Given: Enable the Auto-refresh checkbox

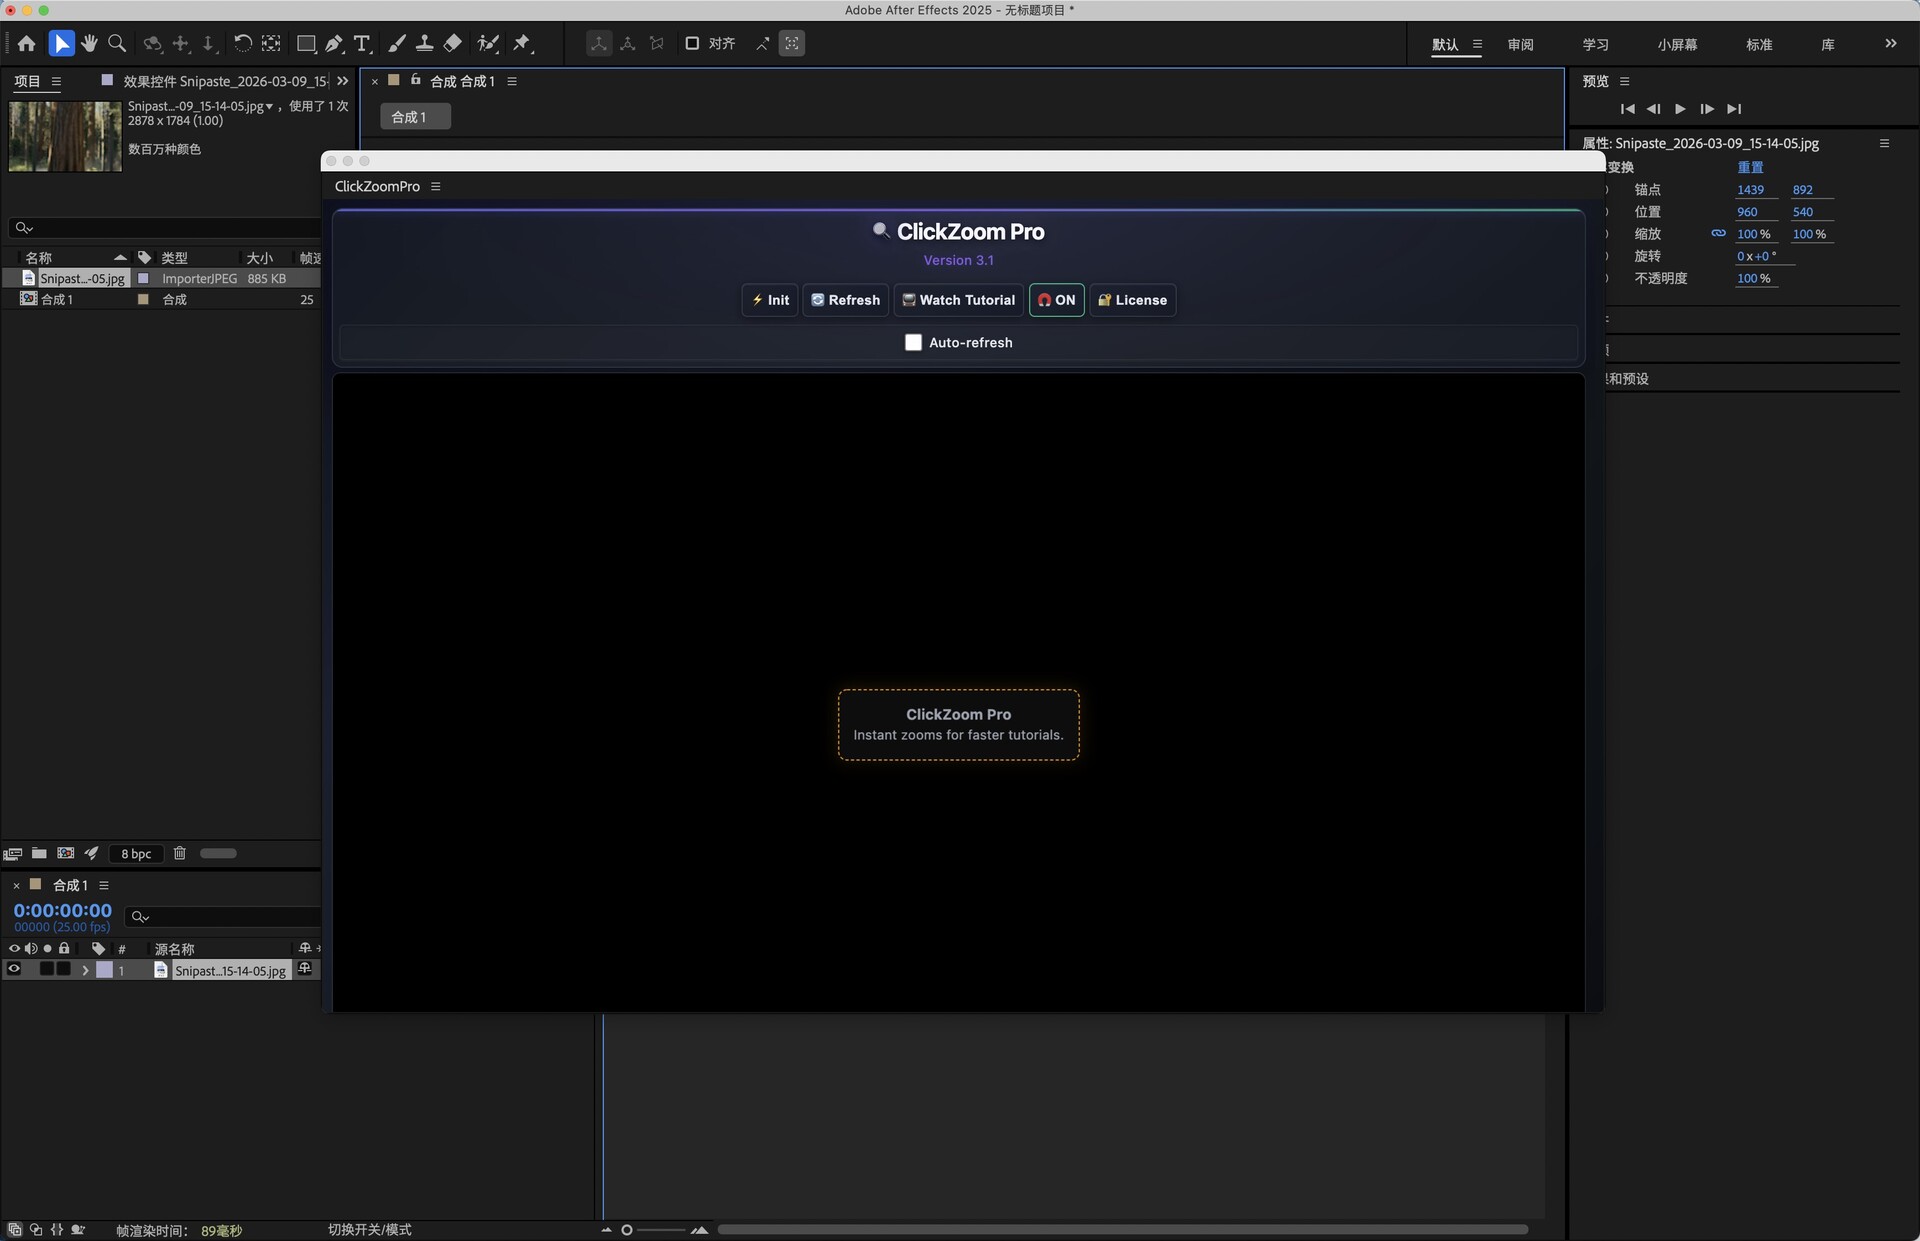Looking at the screenshot, I should [x=913, y=342].
